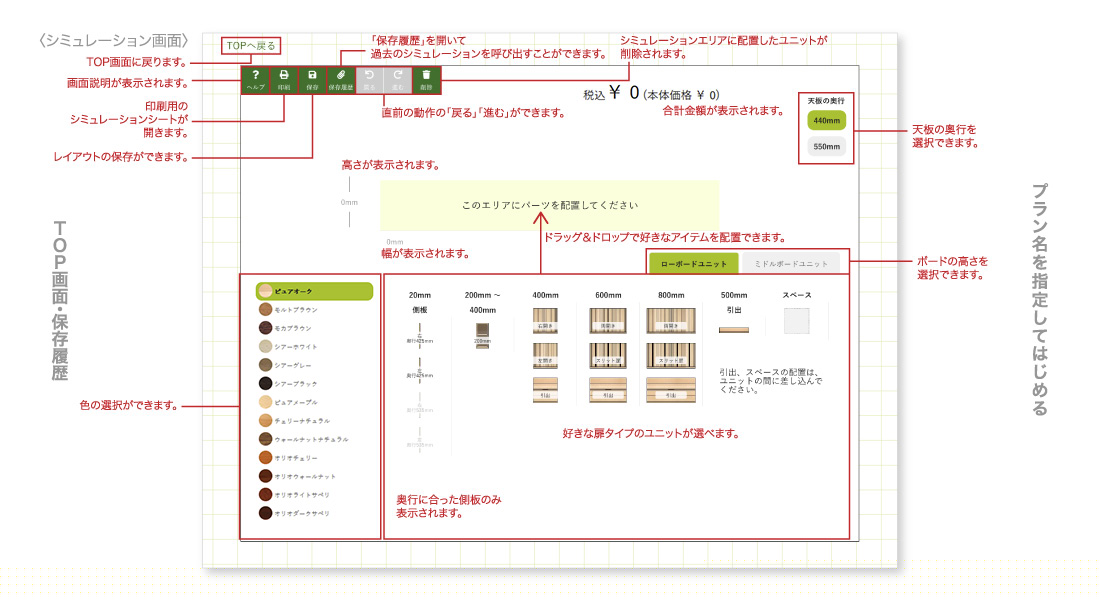Viewport: 1100px width, 600px height.
Task: Switch to ローボードユニット tab
Action: [x=693, y=263]
